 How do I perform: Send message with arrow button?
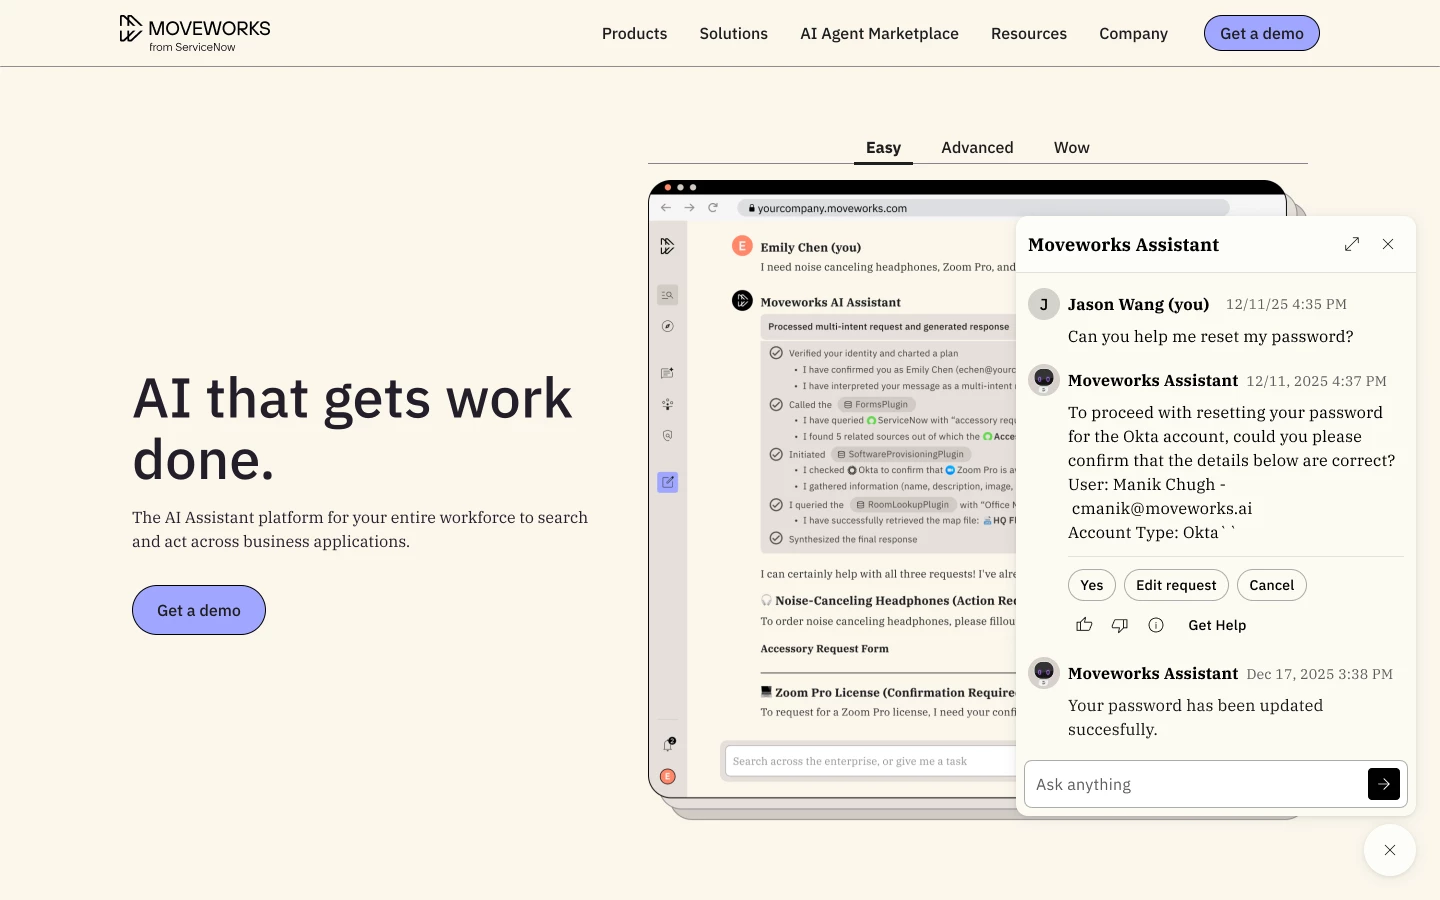point(1384,784)
